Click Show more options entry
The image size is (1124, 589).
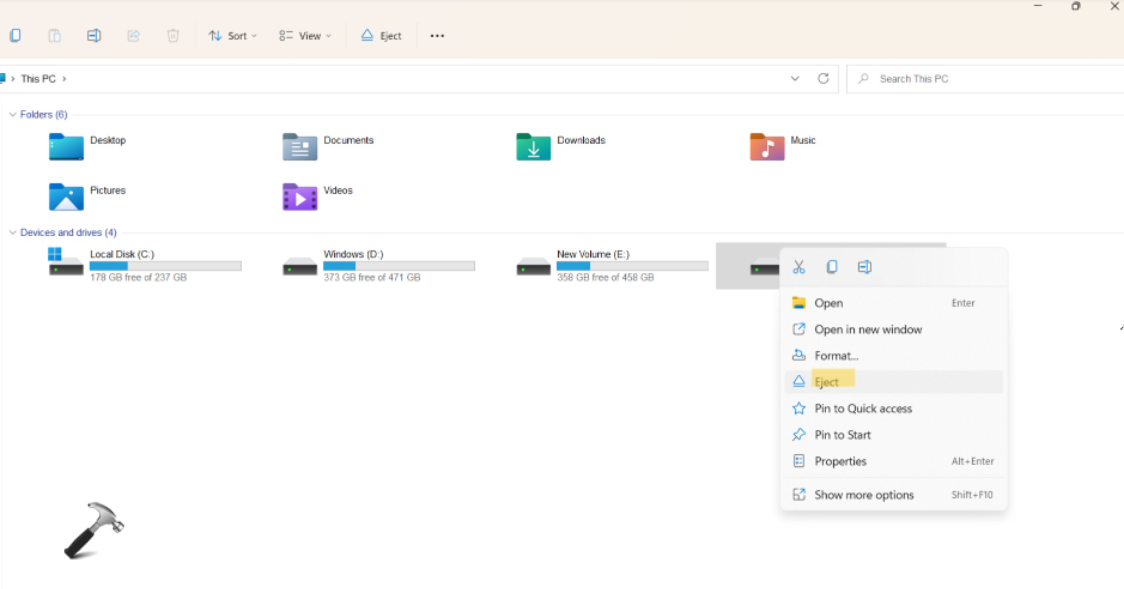pos(863,495)
